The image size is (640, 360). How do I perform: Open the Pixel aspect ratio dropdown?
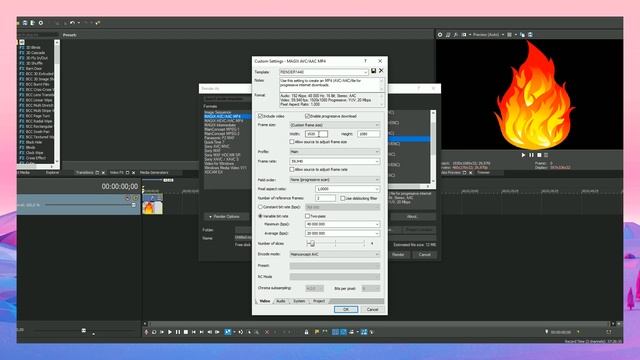[347, 189]
